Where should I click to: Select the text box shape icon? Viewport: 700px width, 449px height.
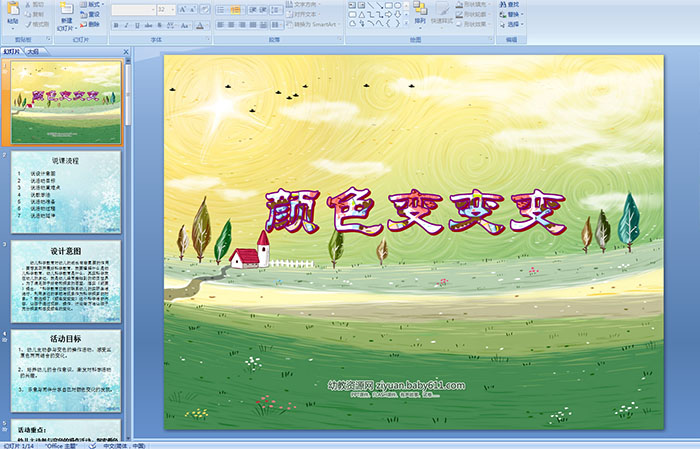tap(352, 5)
